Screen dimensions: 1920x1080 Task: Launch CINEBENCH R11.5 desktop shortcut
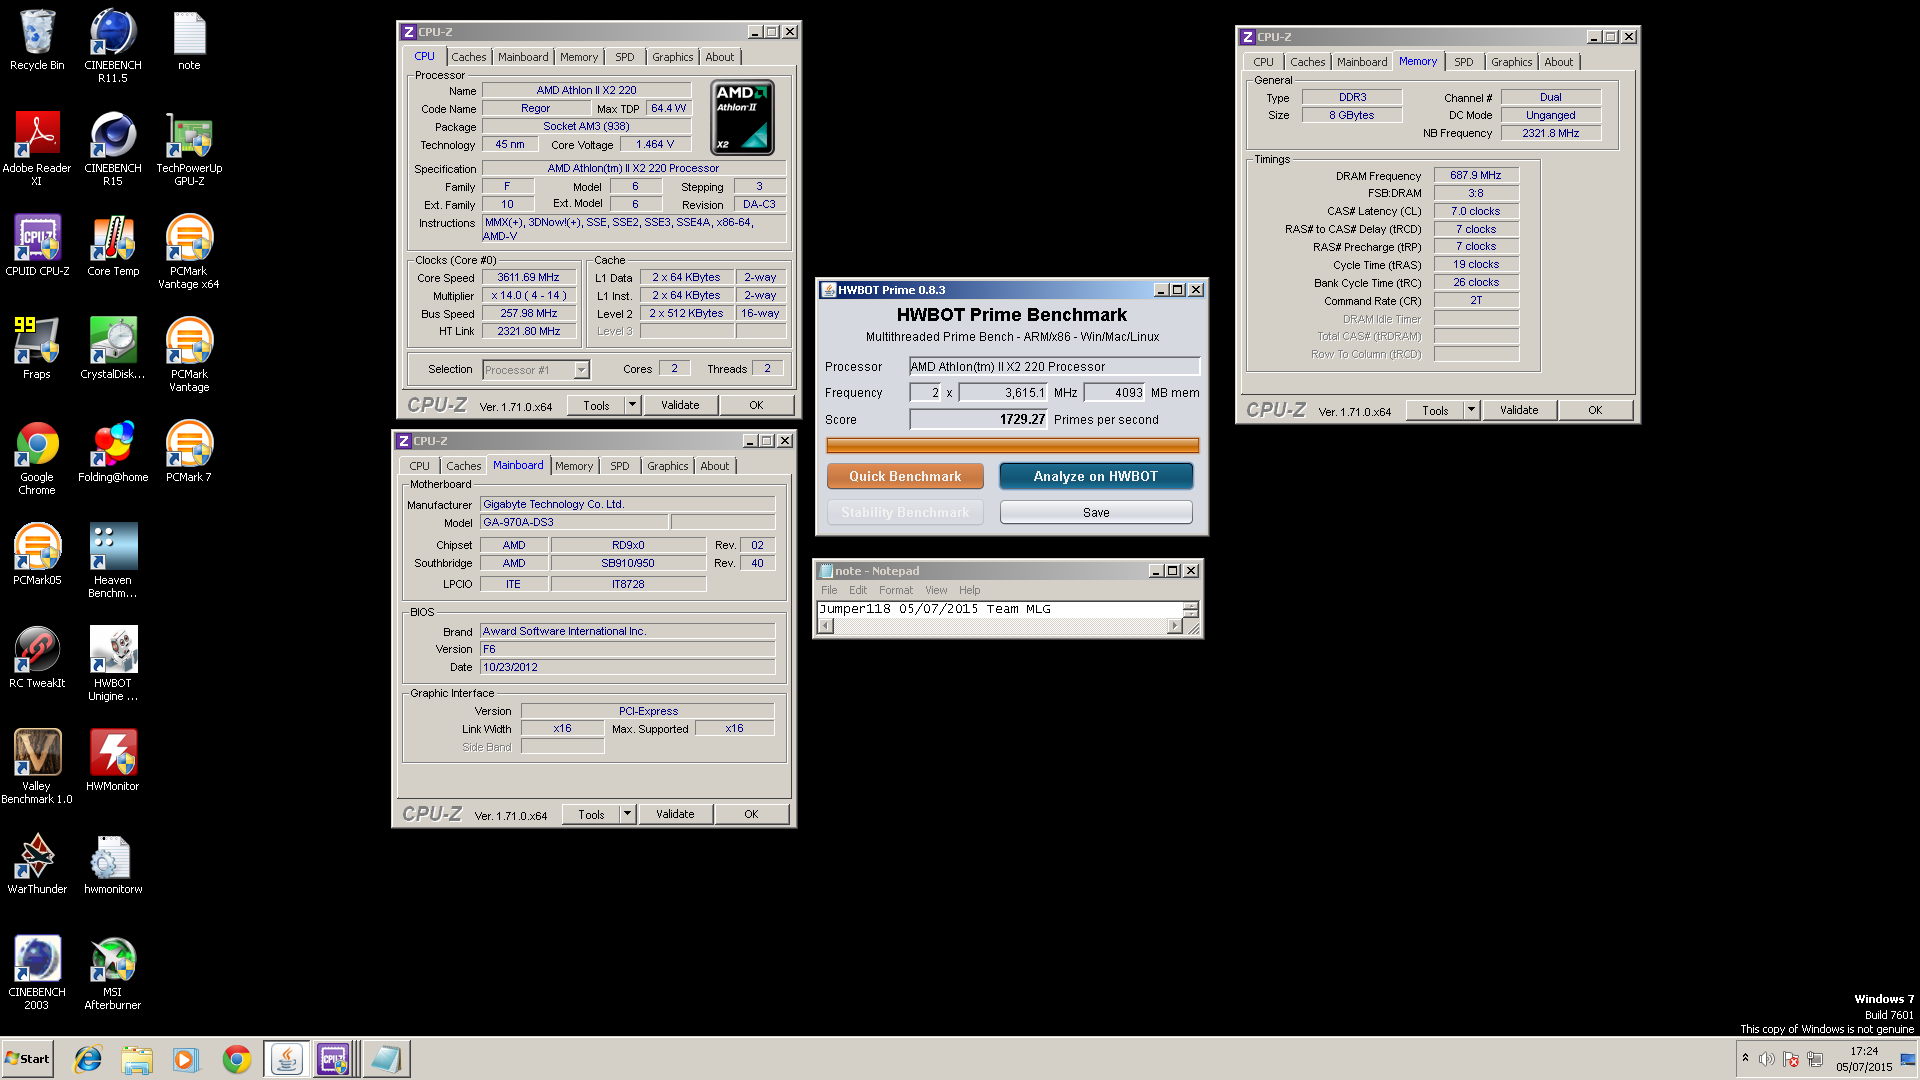click(113, 45)
